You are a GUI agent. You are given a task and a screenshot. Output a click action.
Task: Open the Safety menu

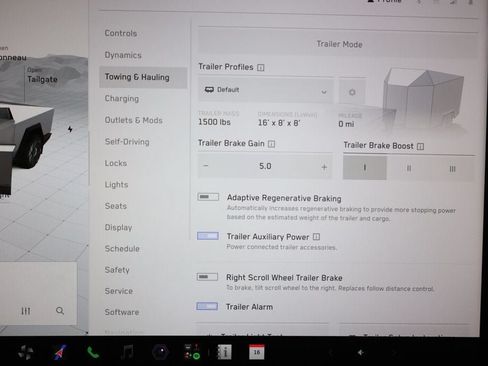click(117, 270)
